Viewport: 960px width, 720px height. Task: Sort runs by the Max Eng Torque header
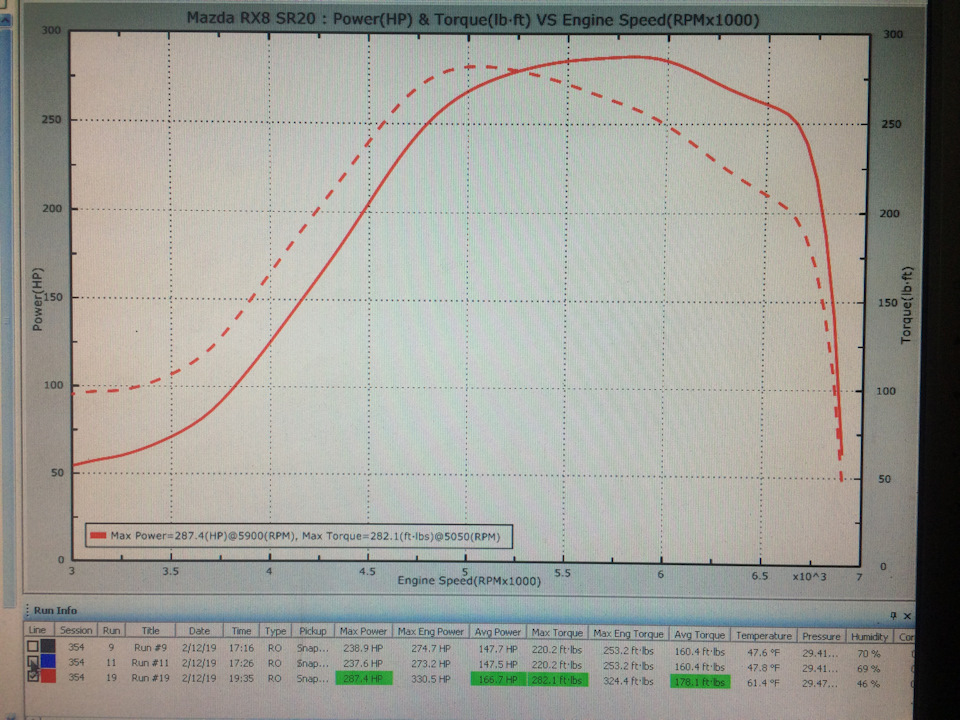click(x=628, y=634)
